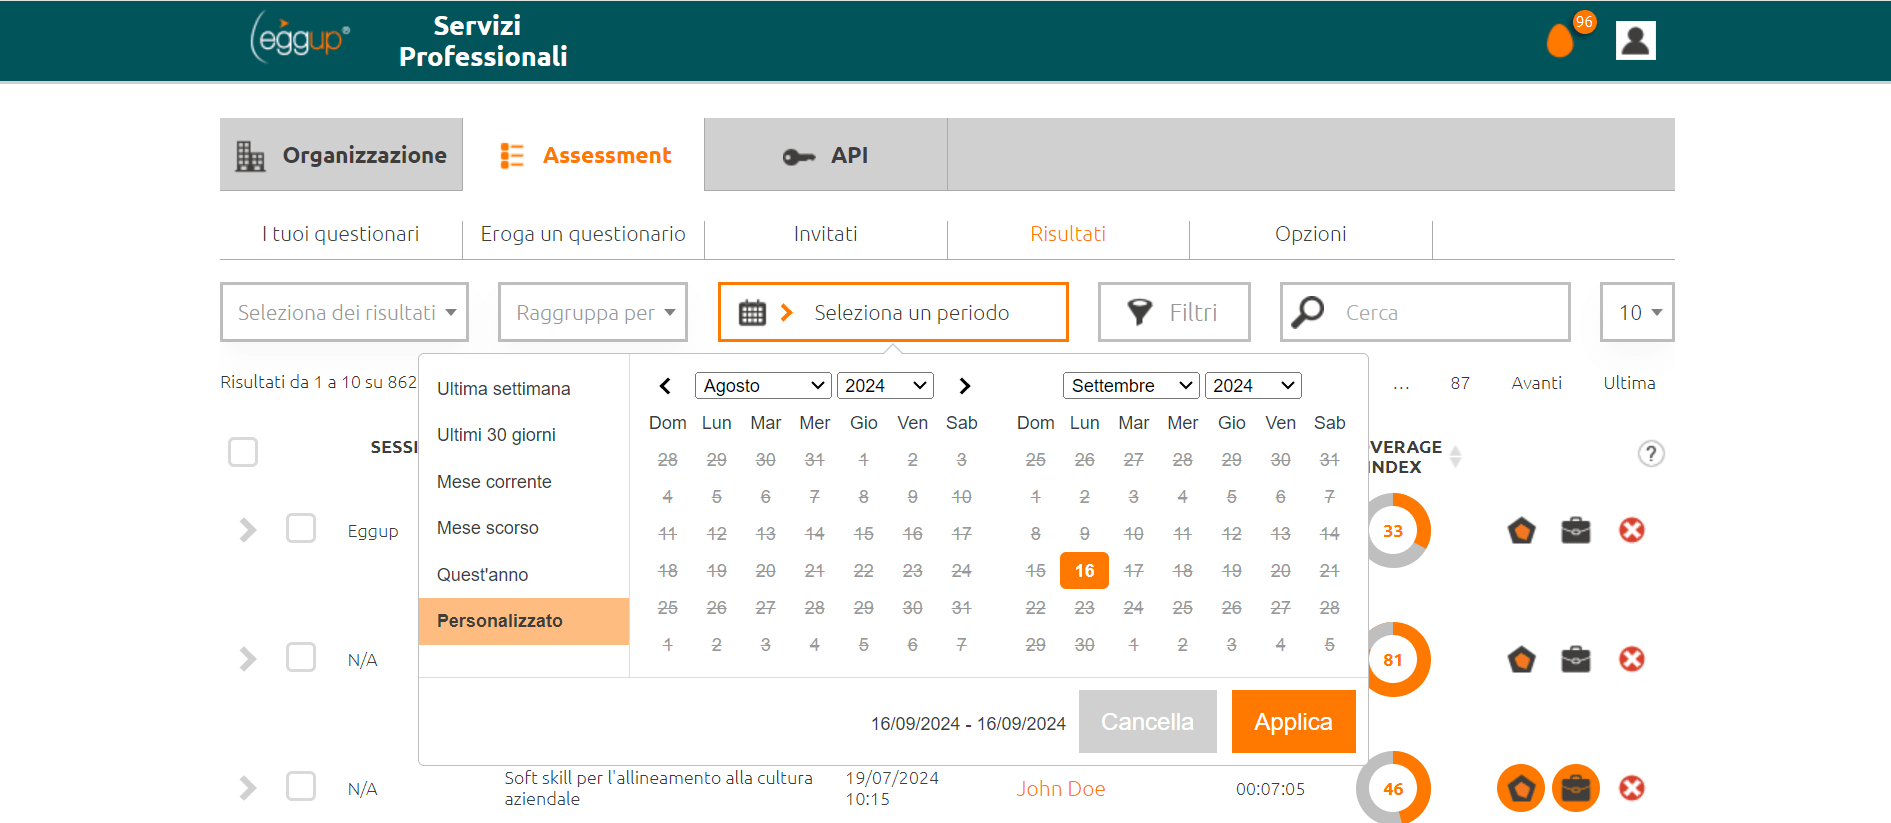Open the user profile avatar icon
Viewport: 1891px width, 823px height.
(1635, 40)
